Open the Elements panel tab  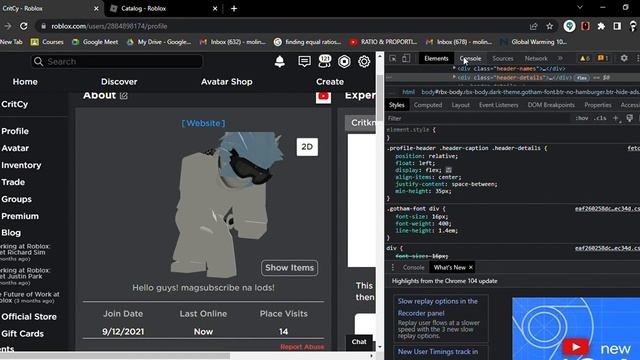(x=436, y=58)
